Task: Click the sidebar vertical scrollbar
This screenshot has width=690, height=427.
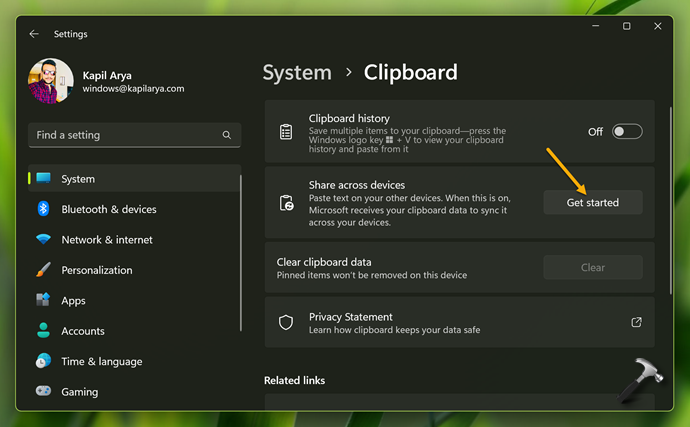Action: [x=241, y=250]
